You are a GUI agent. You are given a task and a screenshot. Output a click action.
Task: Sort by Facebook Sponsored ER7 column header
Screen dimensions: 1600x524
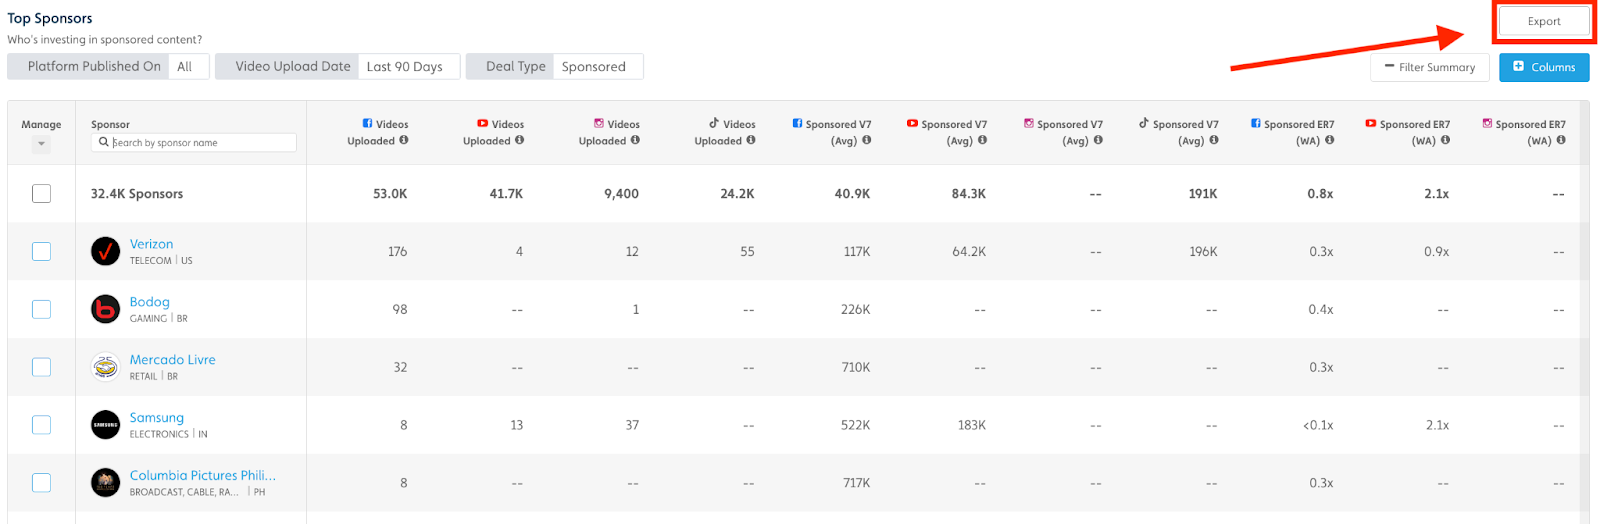pos(1297,132)
